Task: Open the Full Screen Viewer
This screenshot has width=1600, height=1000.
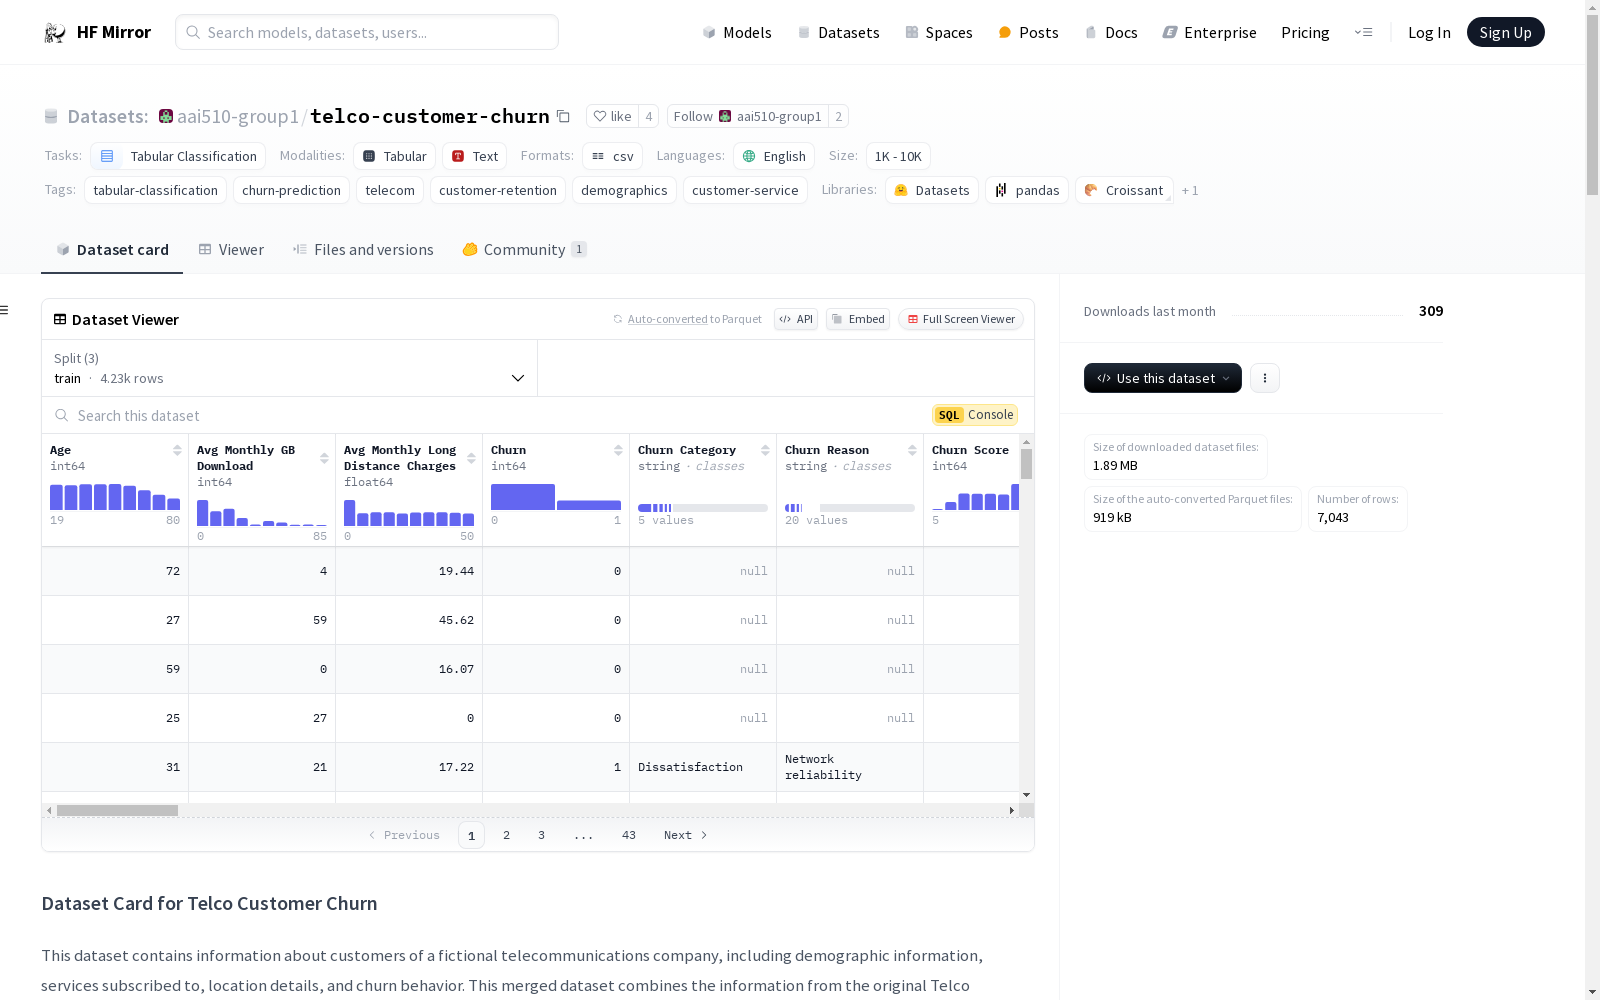Action: pos(961,319)
